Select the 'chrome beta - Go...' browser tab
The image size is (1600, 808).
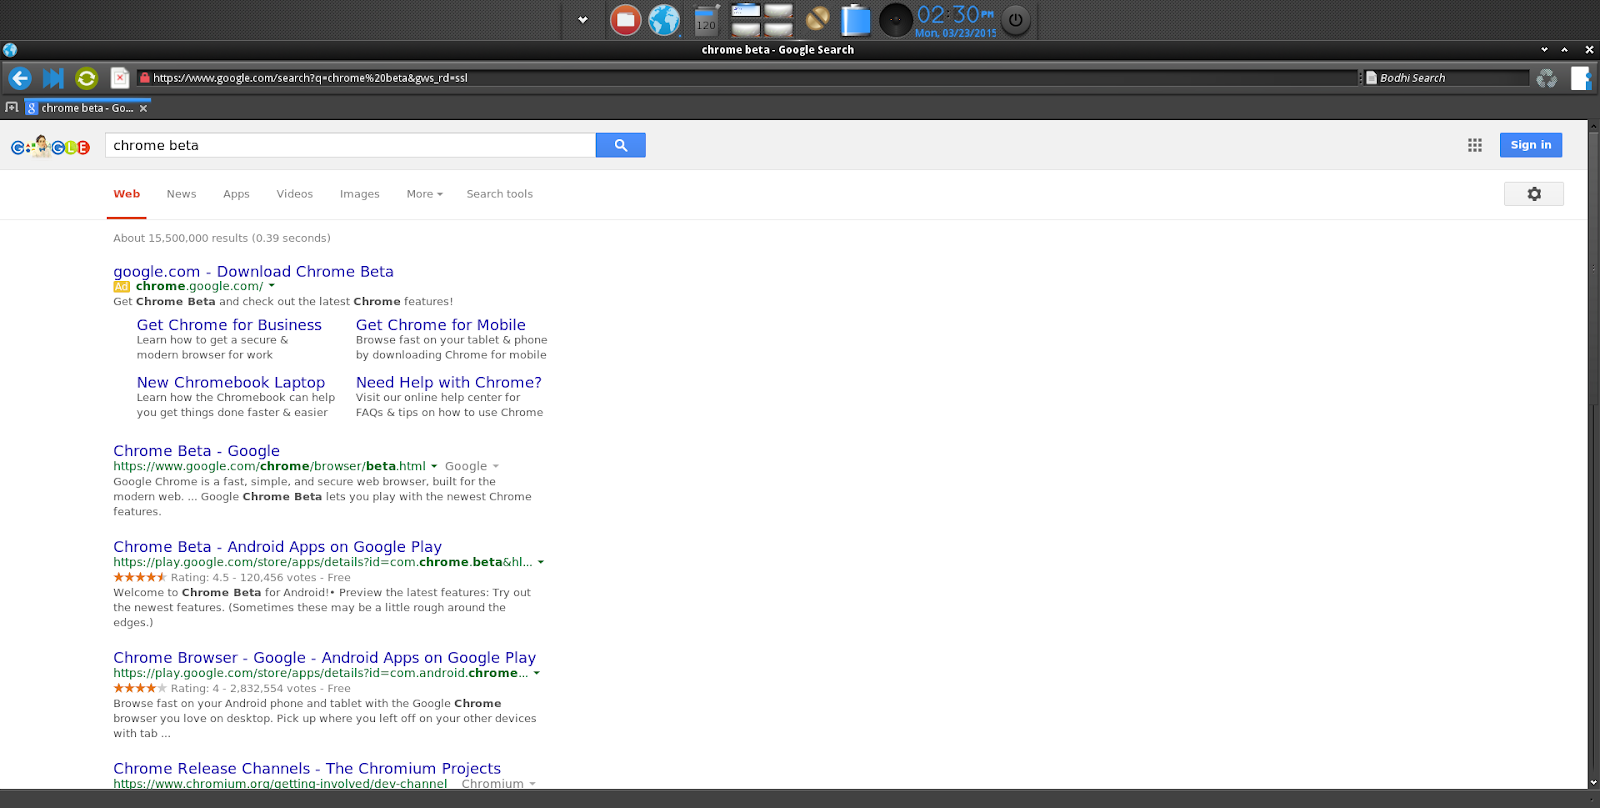pyautogui.click(x=86, y=108)
